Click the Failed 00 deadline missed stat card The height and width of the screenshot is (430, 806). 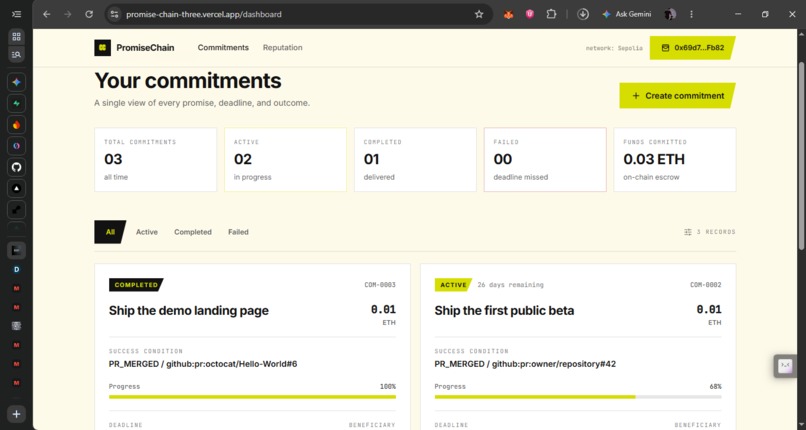pyautogui.click(x=545, y=160)
